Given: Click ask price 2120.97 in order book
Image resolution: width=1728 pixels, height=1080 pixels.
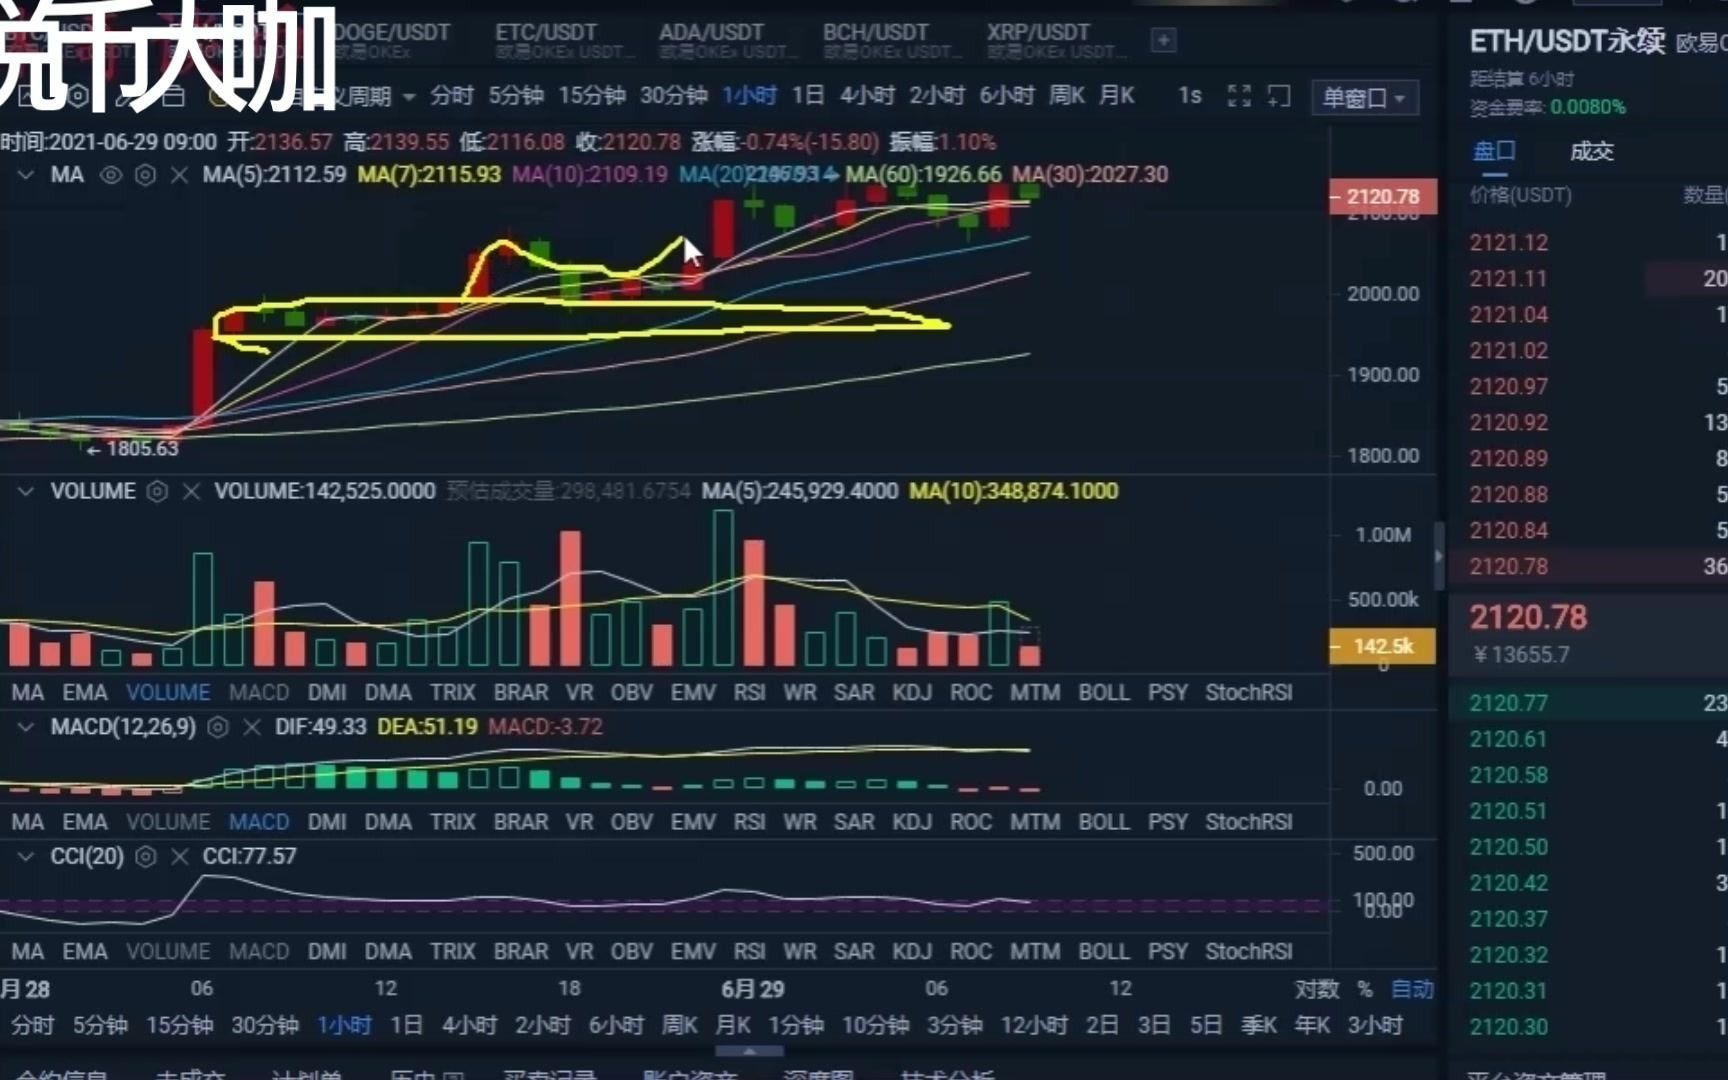Looking at the screenshot, I should pos(1508,387).
